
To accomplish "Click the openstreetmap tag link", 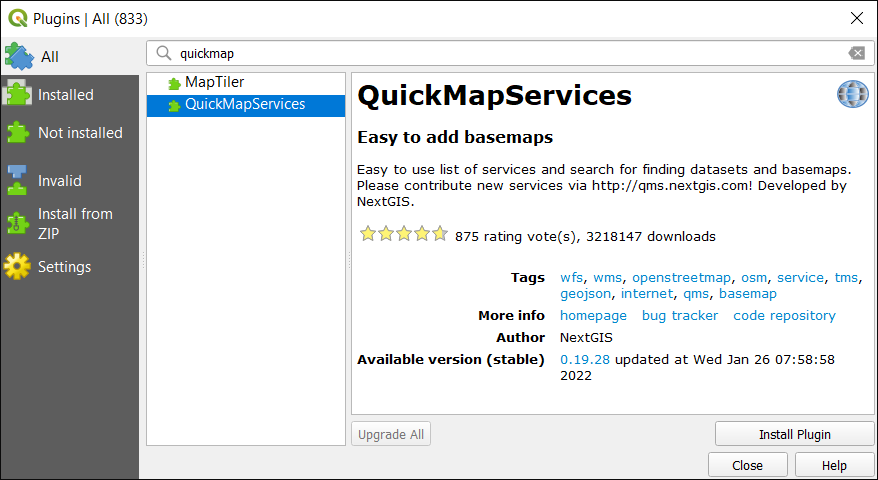I will click(681, 278).
